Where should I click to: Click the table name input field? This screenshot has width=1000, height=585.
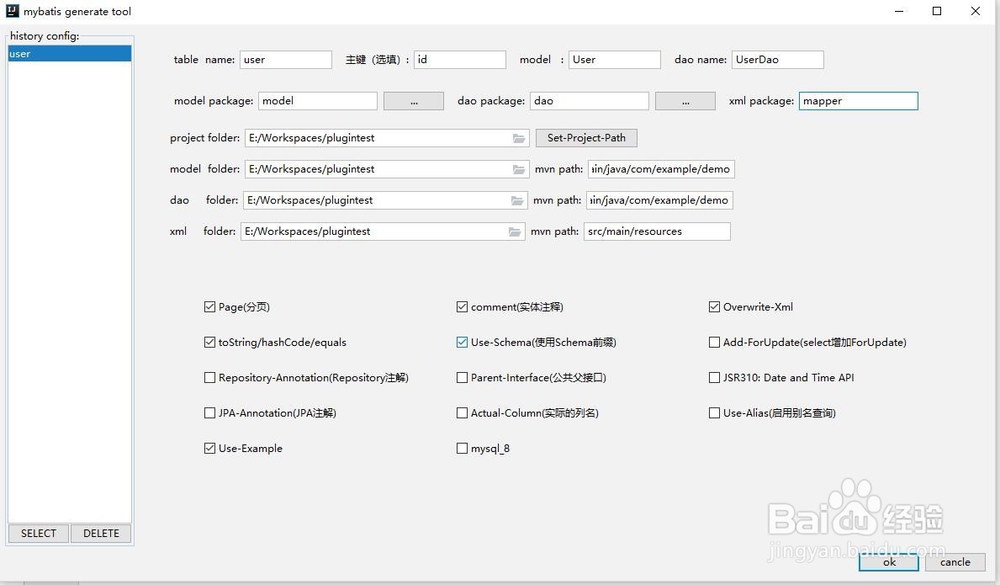click(286, 59)
